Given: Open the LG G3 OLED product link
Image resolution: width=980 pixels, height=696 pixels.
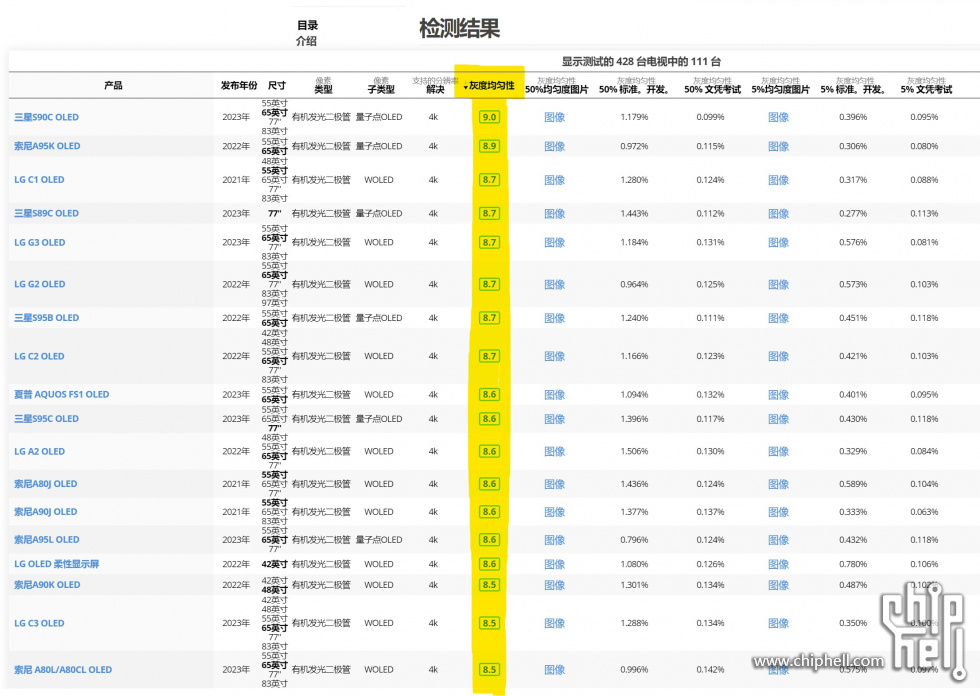Looking at the screenshot, I should 40,242.
